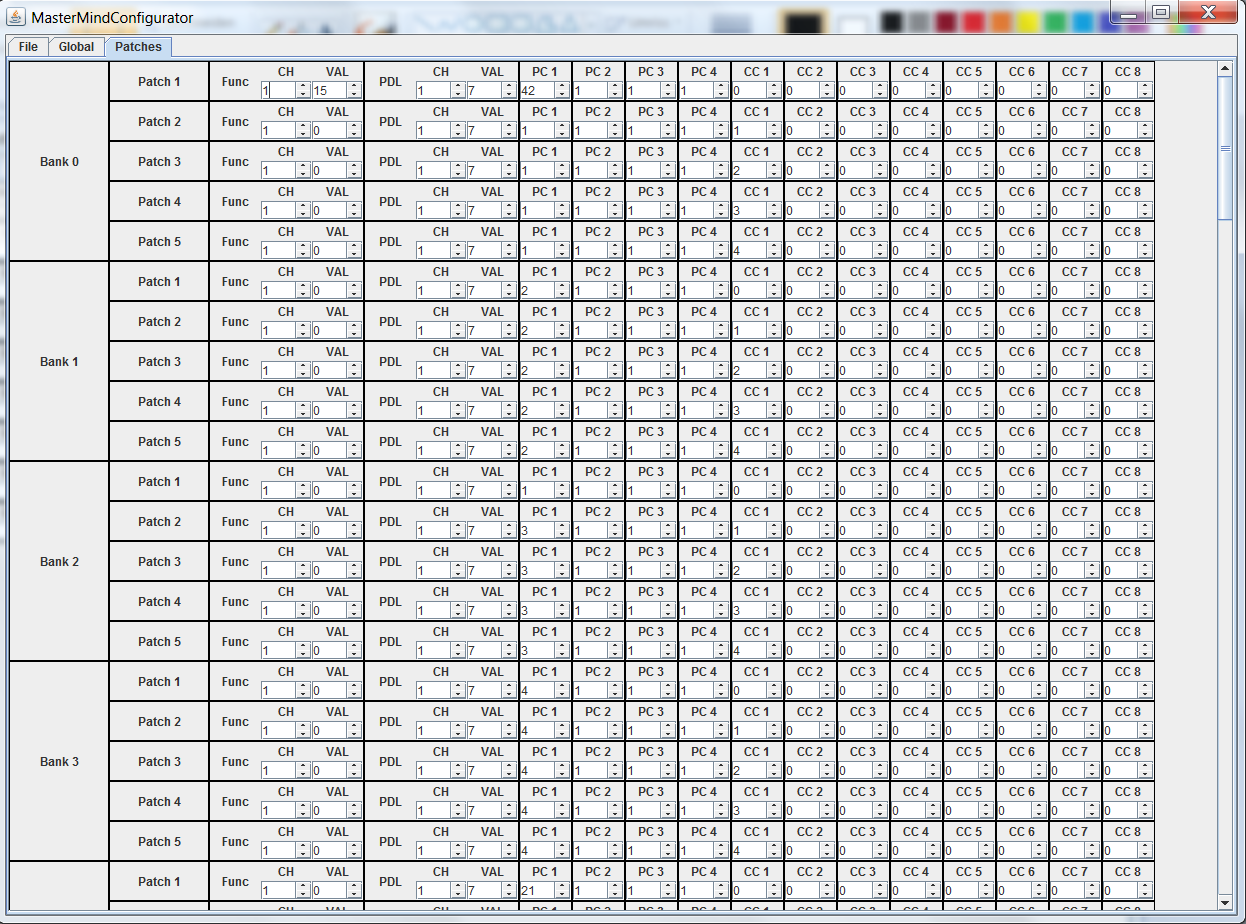The image size is (1246, 924).
Task: Switch to the Global tab
Action: tap(76, 47)
